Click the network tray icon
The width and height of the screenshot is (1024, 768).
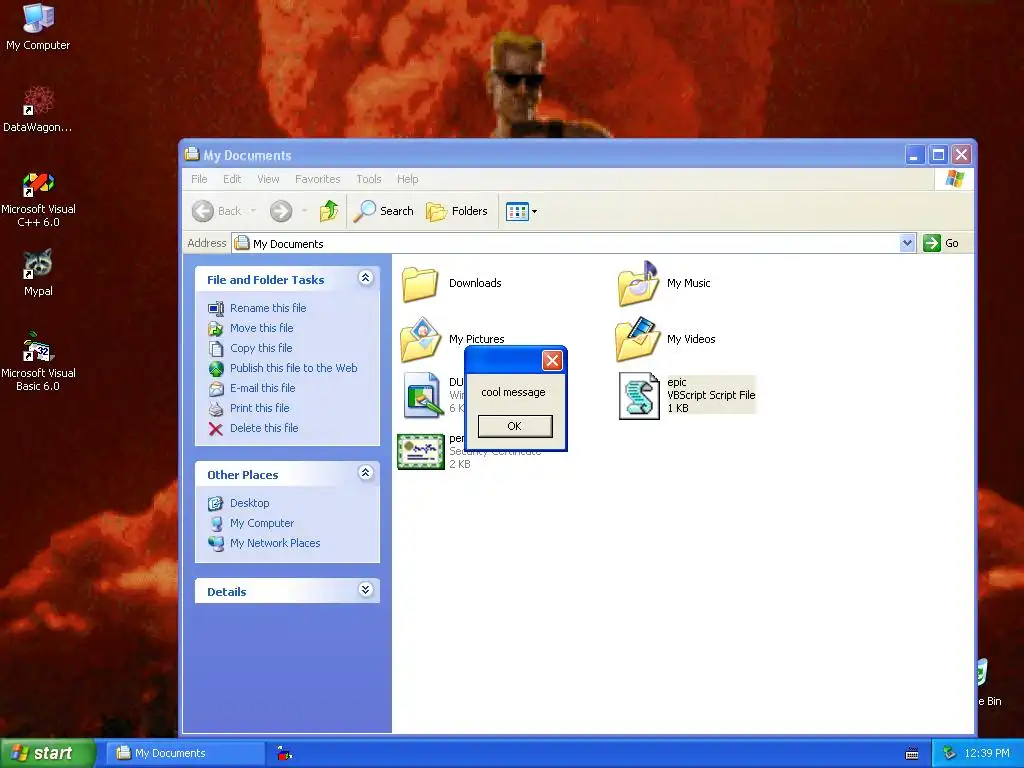(949, 754)
